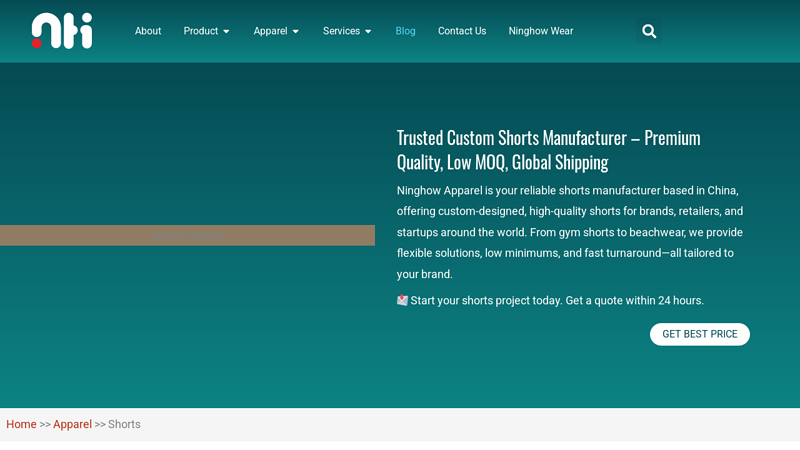The image size is (800, 450).
Task: Open the Services dropdown caret
Action: (x=368, y=32)
